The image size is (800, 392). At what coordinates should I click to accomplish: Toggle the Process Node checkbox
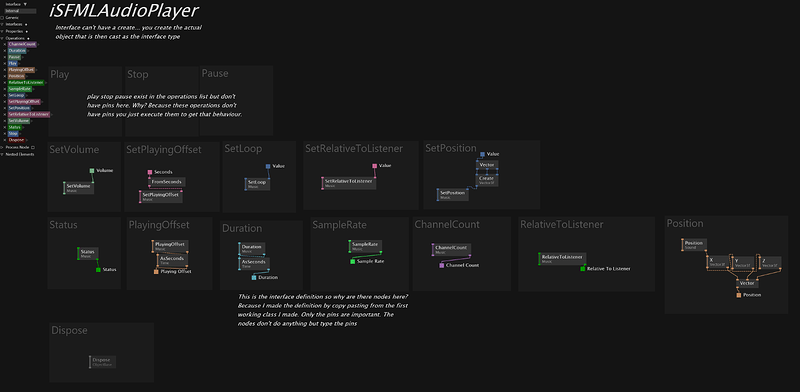click(33, 148)
